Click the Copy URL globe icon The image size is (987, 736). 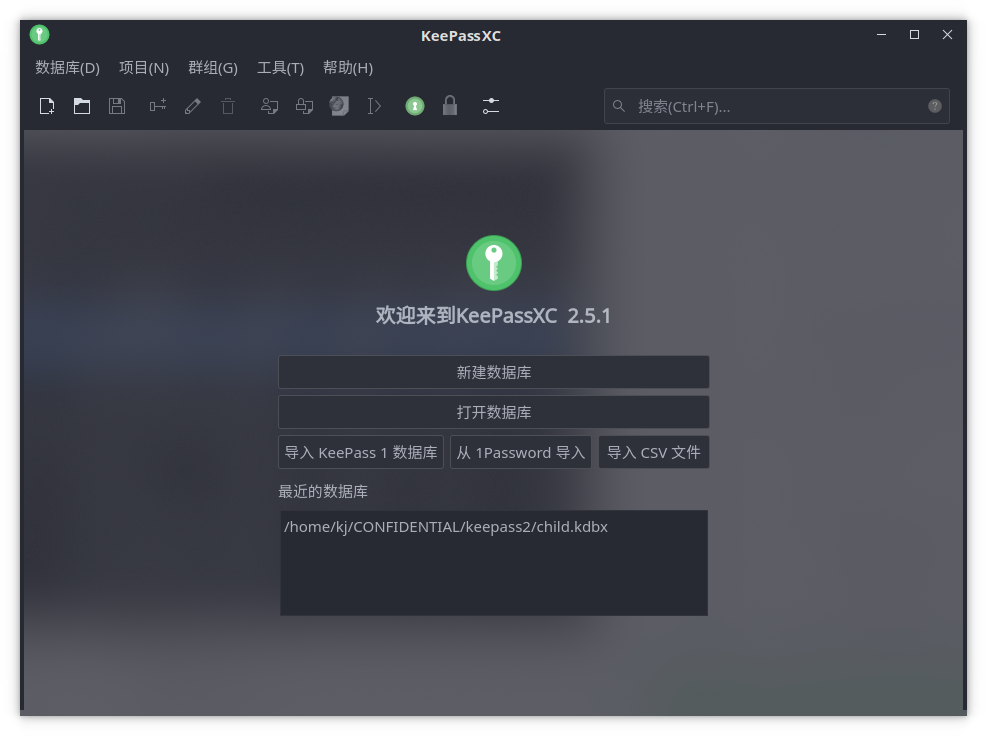pos(339,106)
